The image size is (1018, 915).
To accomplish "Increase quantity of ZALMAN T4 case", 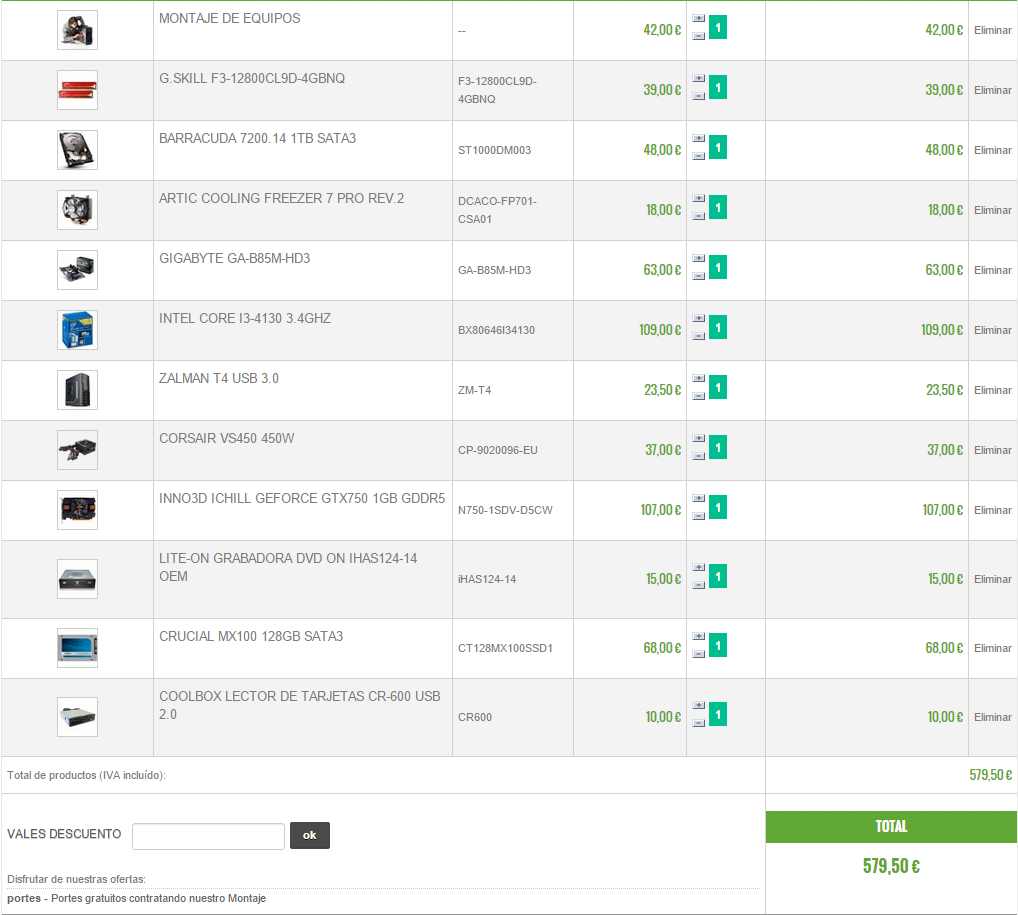I will click(699, 378).
